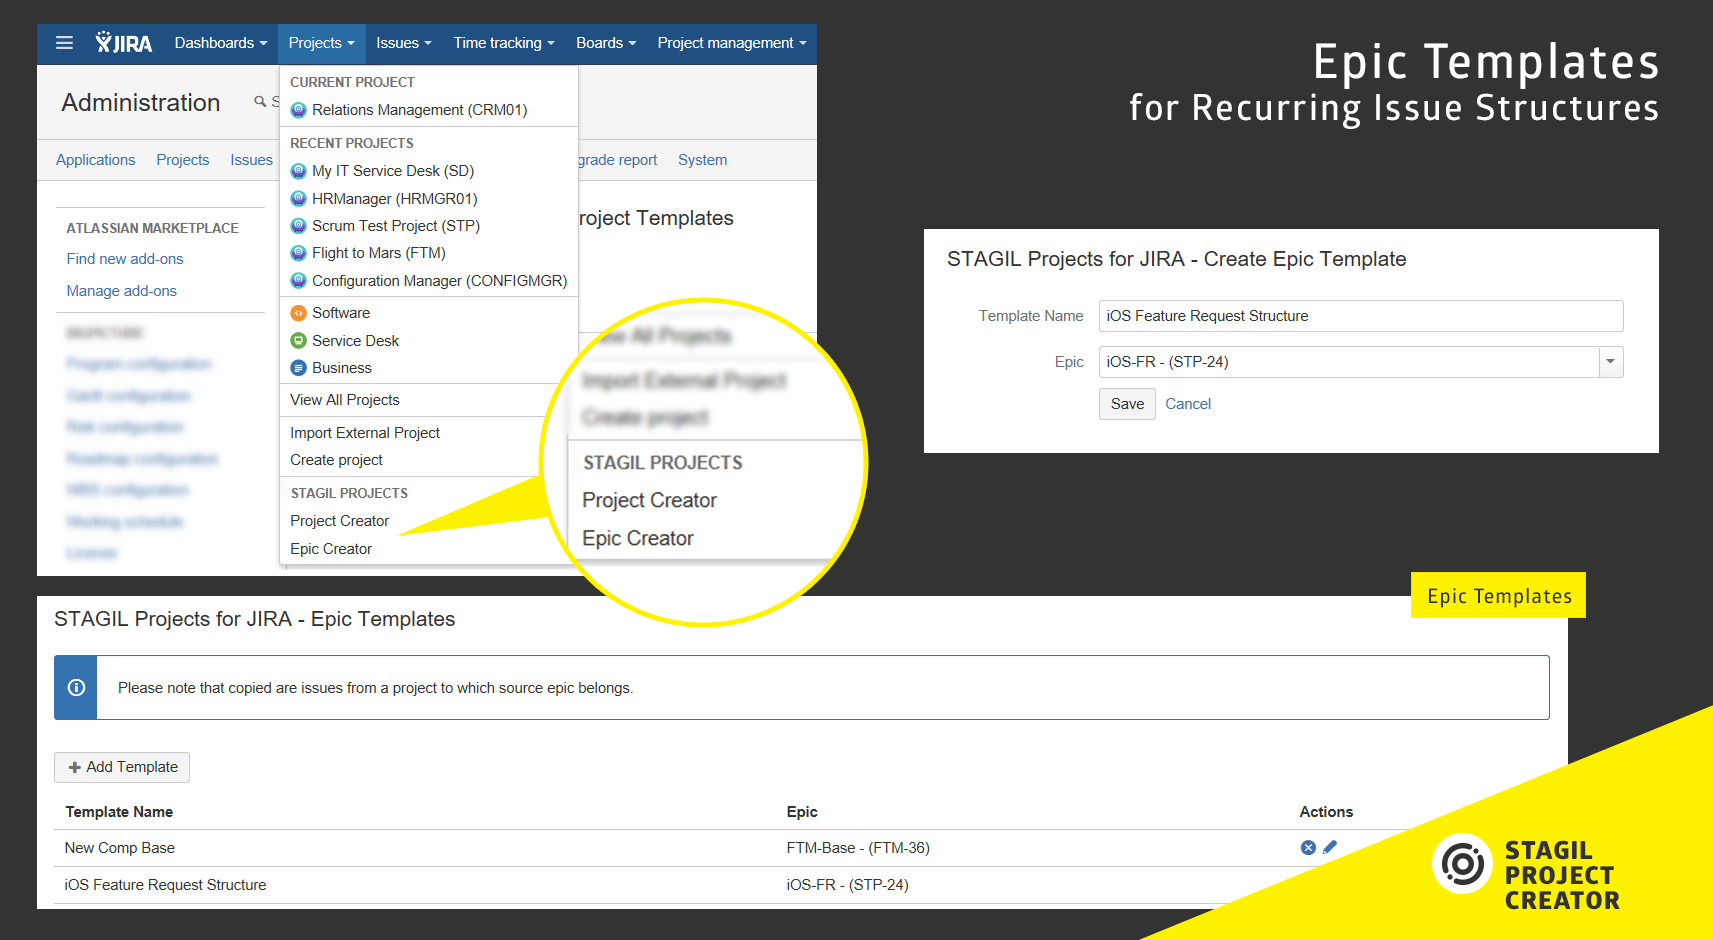
Task: Switch to the System admin tab
Action: [x=703, y=160]
